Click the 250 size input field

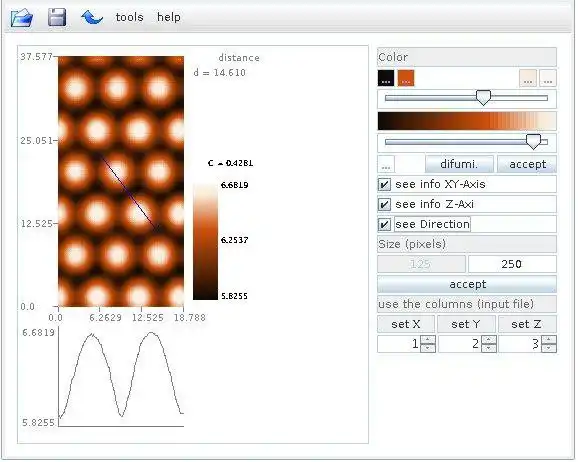512,264
